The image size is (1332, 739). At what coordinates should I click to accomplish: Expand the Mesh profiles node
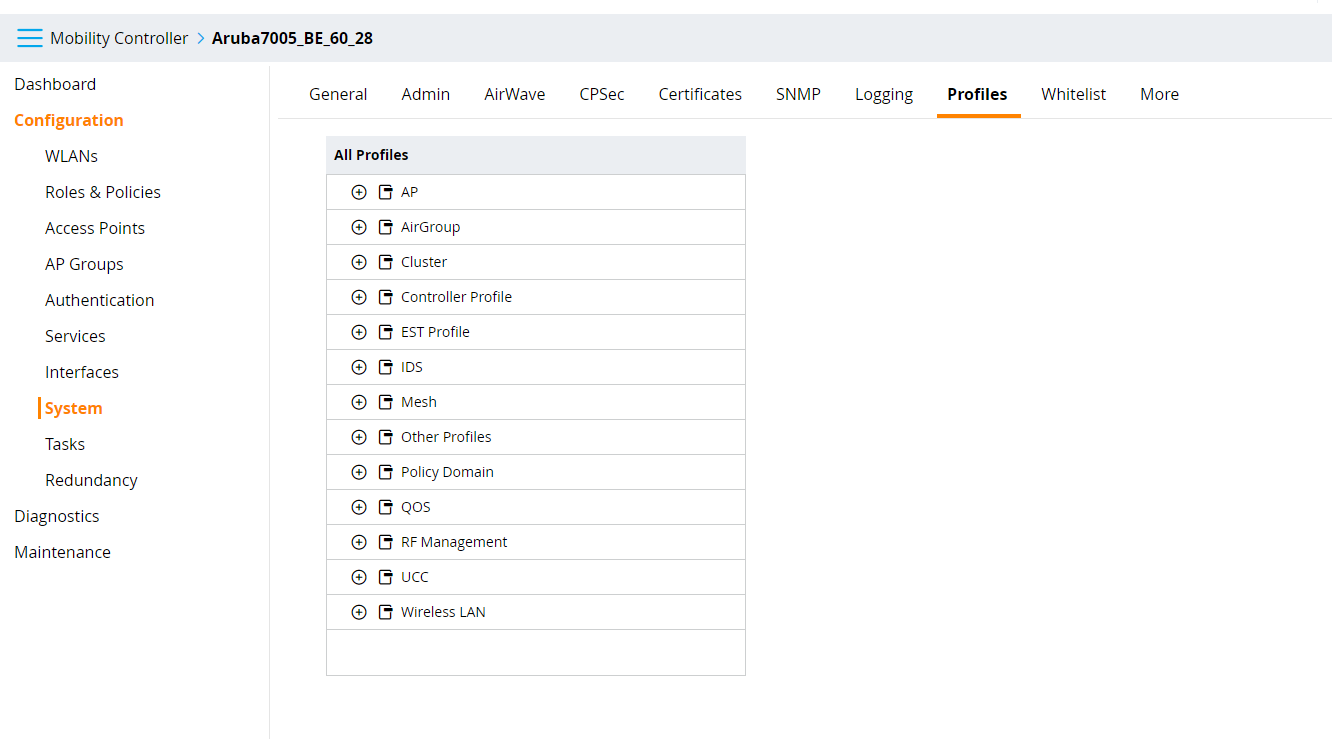359,402
